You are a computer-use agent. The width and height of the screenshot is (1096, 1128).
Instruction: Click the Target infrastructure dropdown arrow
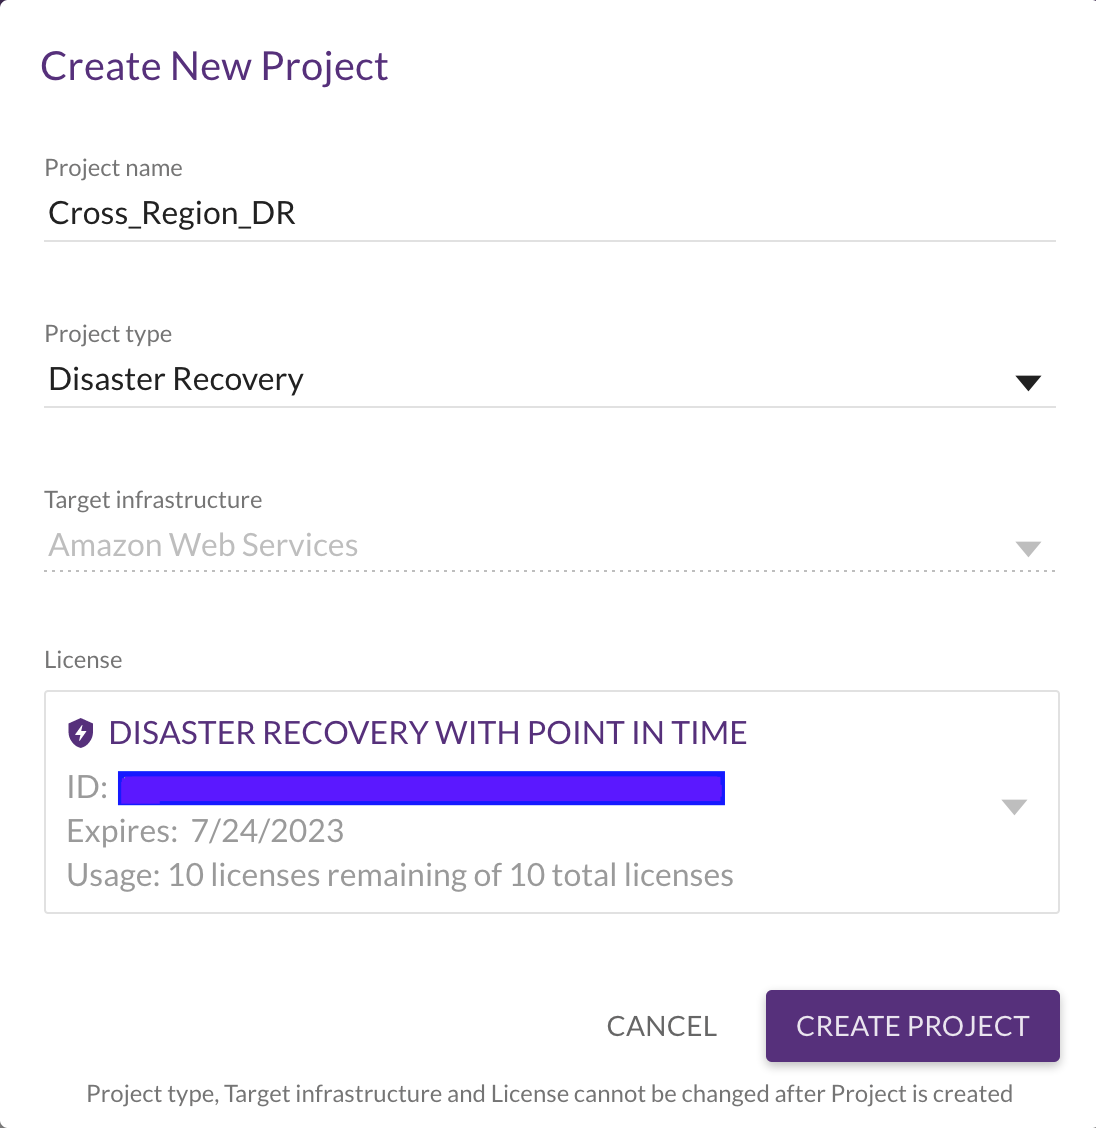coord(1029,548)
